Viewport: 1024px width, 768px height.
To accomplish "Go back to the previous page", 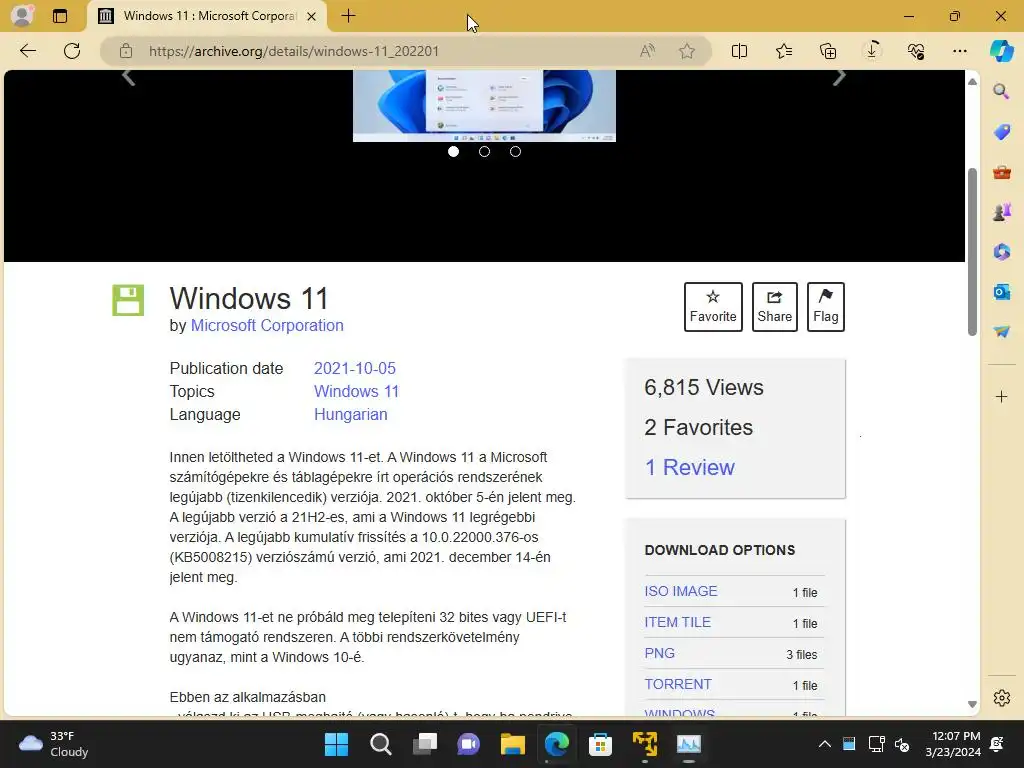I will click(27, 51).
